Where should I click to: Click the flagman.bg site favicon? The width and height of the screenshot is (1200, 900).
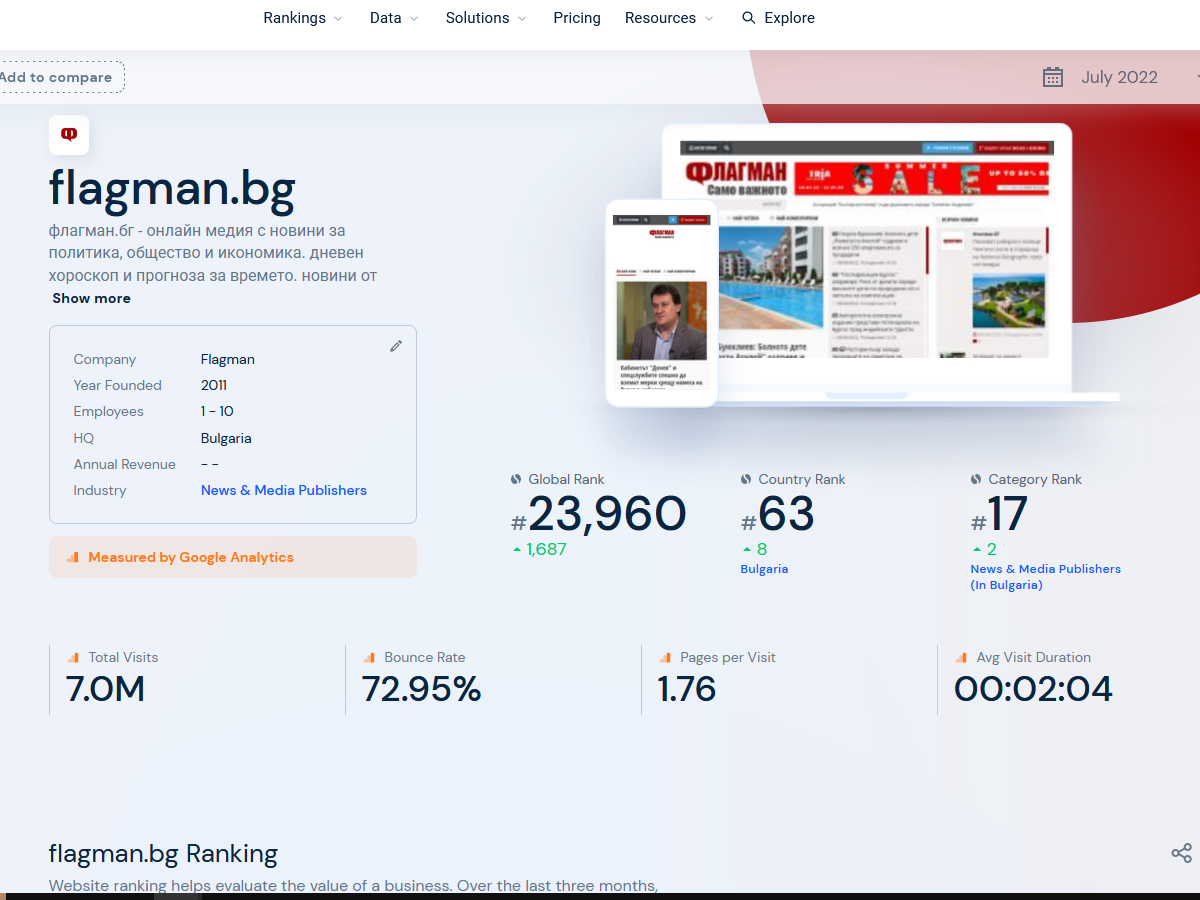point(69,135)
